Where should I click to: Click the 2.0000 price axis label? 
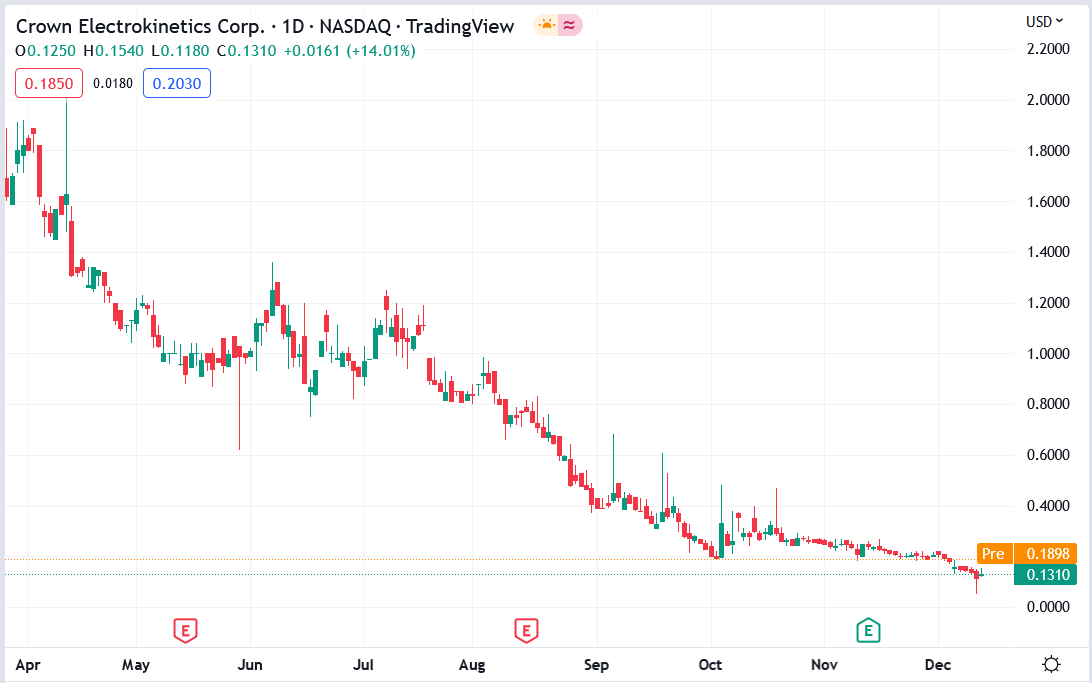click(1048, 100)
